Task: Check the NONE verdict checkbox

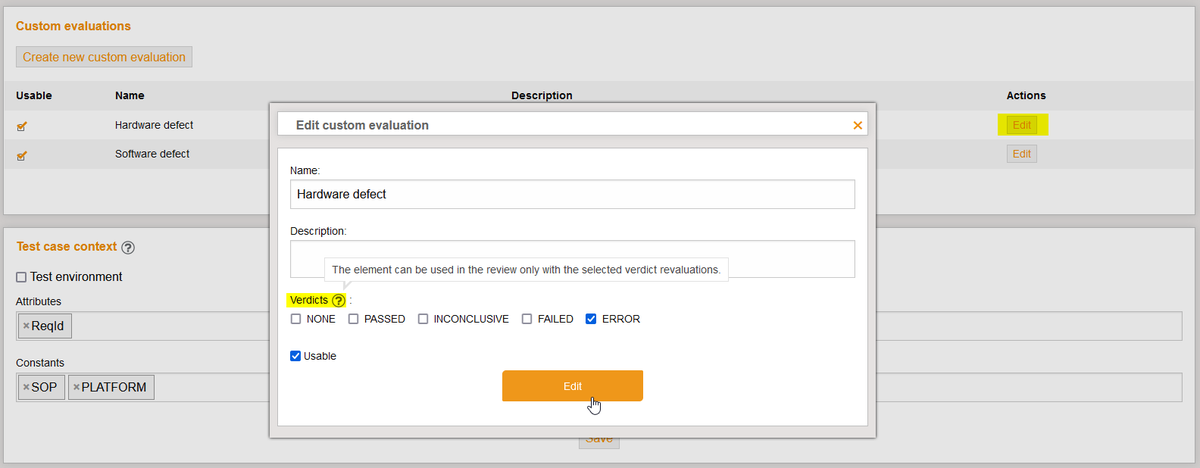Action: pos(296,319)
